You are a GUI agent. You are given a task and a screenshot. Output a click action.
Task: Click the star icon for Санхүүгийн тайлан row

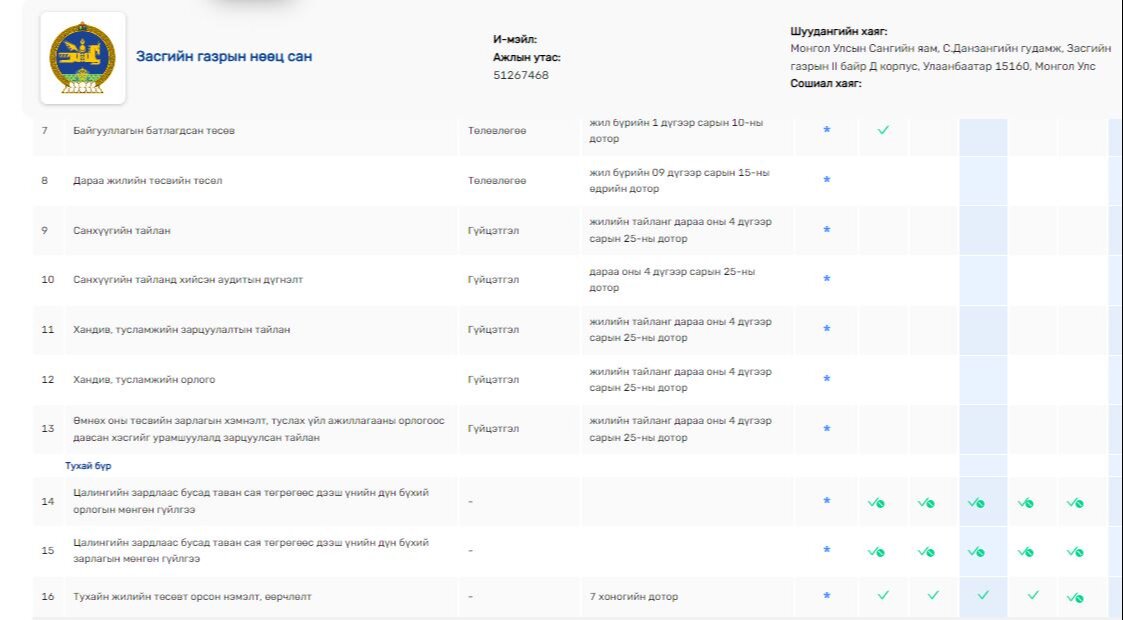[826, 230]
